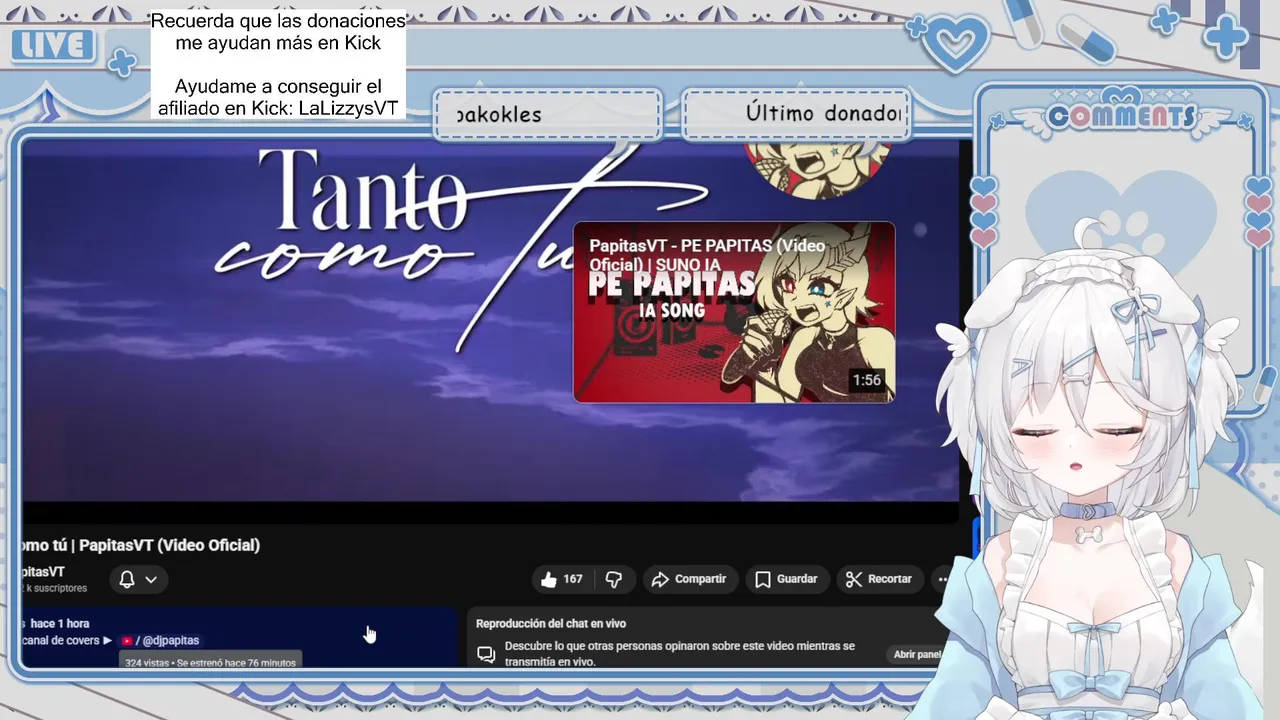Click 'Reproducción del chat en vivo' heading
1280x720 pixels.
(x=551, y=623)
